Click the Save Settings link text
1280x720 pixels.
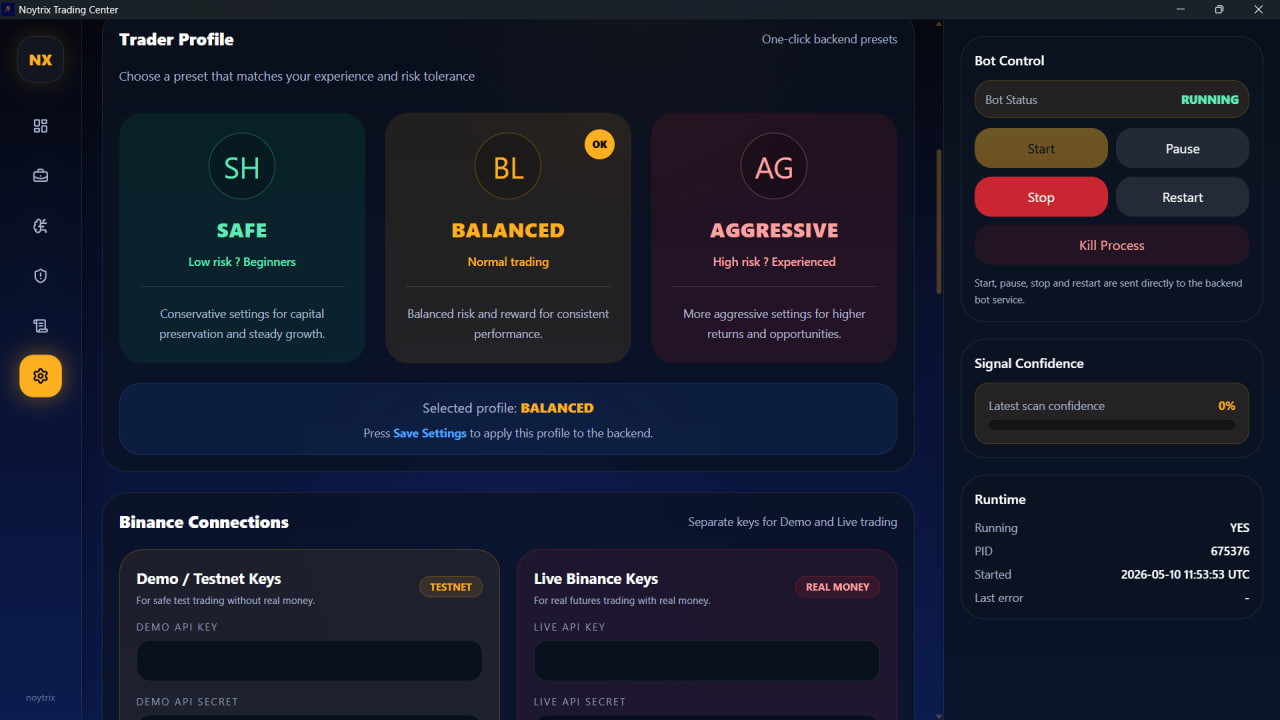point(430,433)
